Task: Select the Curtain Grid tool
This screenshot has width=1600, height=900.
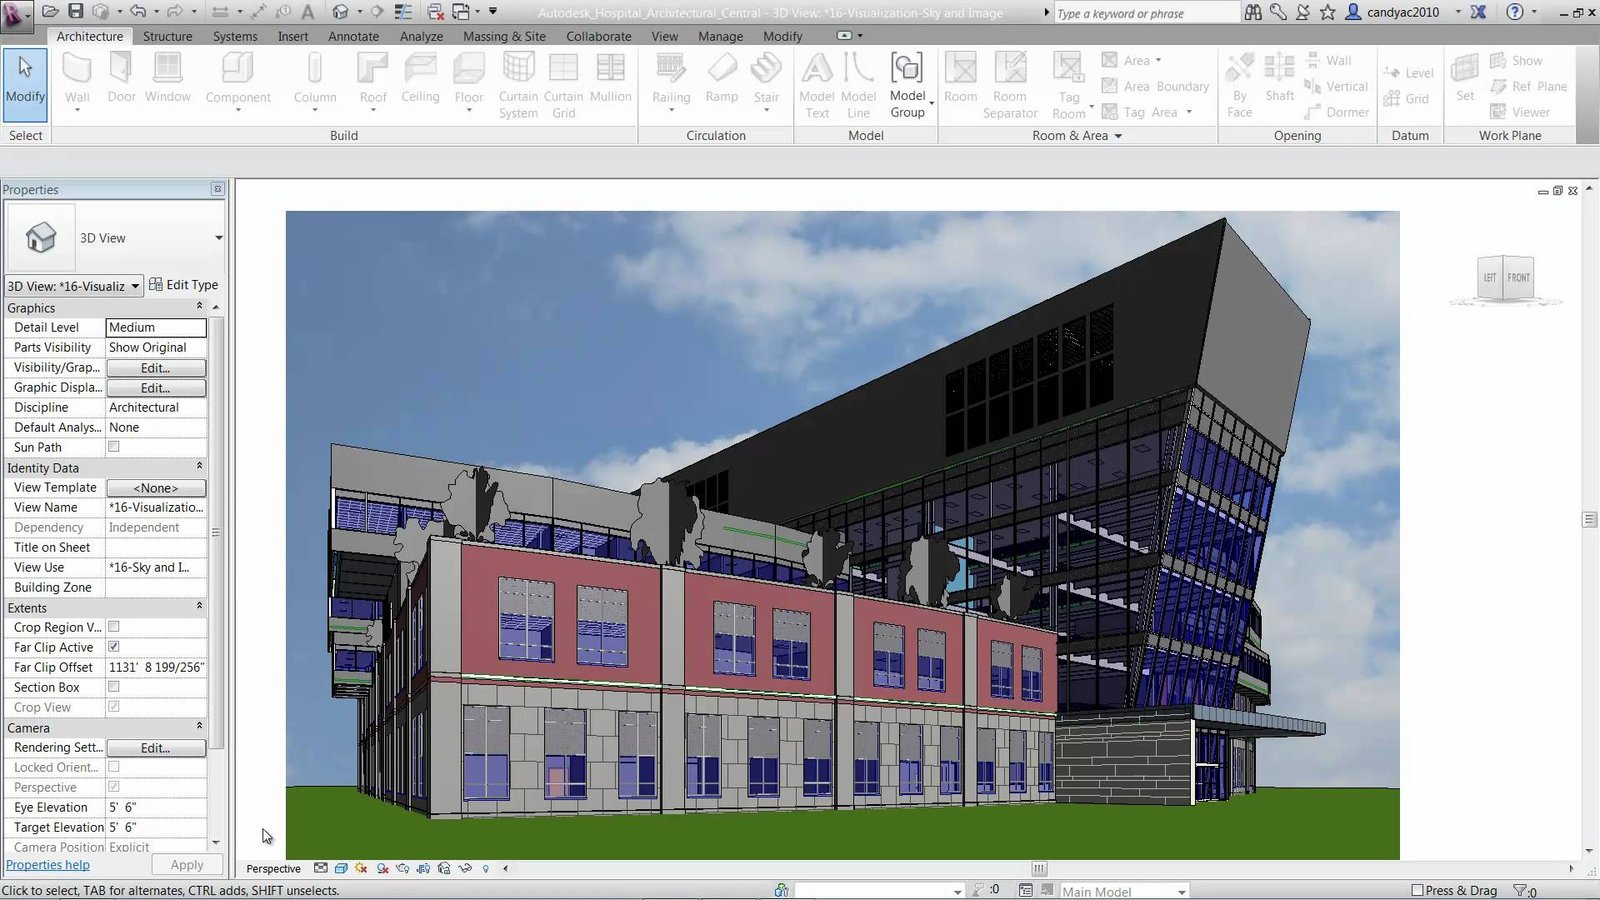Action: click(x=563, y=86)
